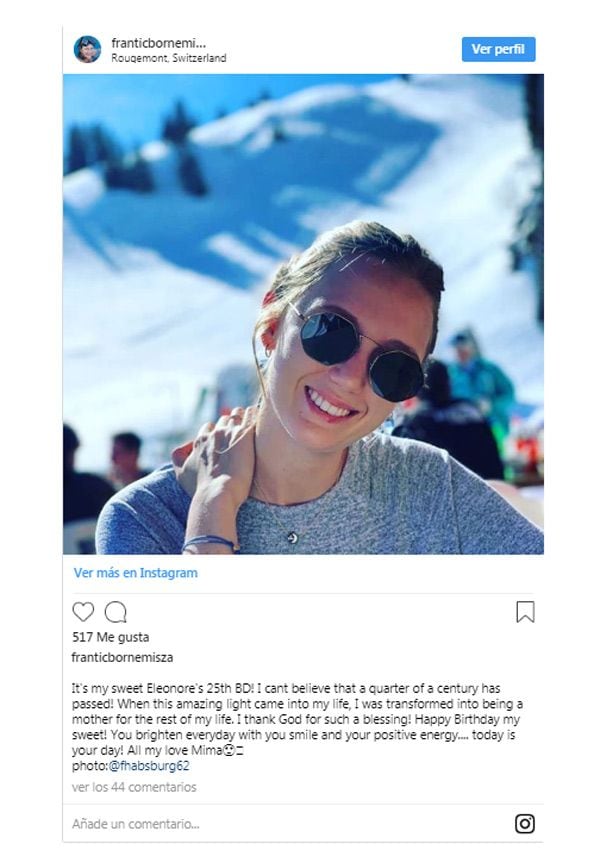Open the main post photo

pos(304,314)
